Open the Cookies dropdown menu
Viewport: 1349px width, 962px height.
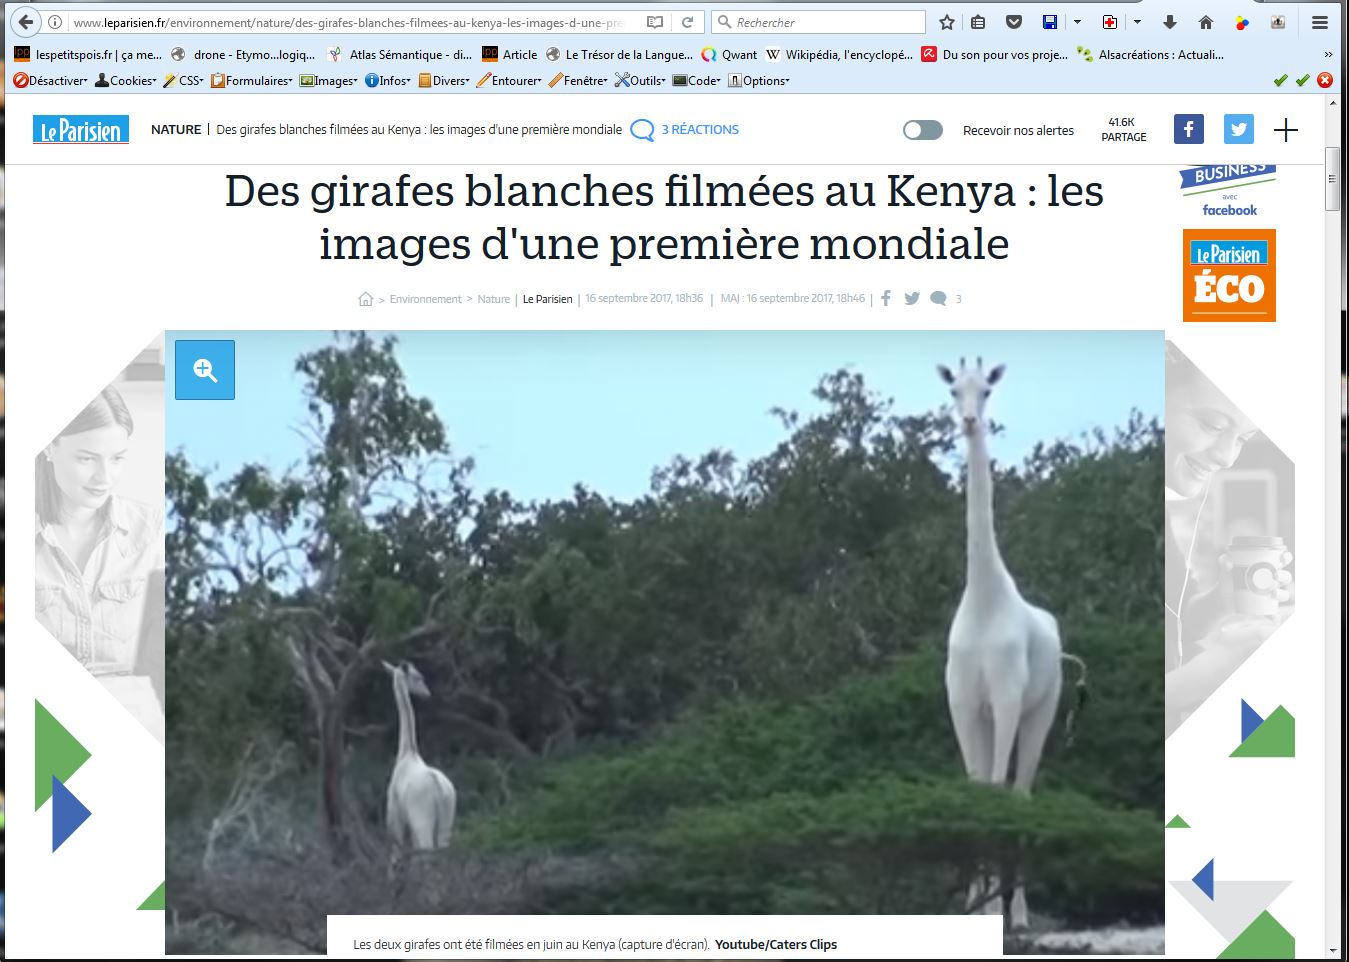(126, 81)
